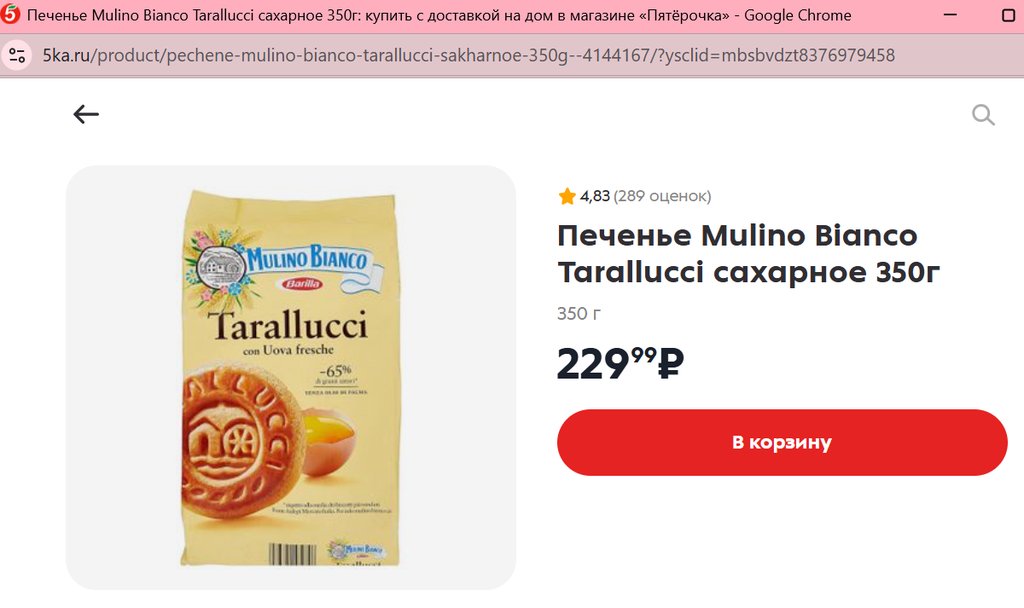This screenshot has height=608, width=1024.
Task: Focus the 5ka.ru URL address field
Action: coord(468,56)
